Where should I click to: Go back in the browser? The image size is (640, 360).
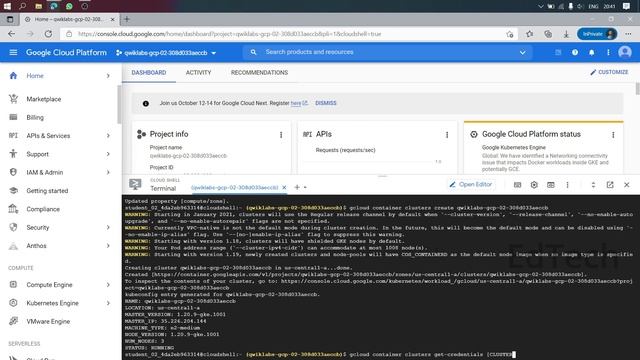tap(11, 34)
